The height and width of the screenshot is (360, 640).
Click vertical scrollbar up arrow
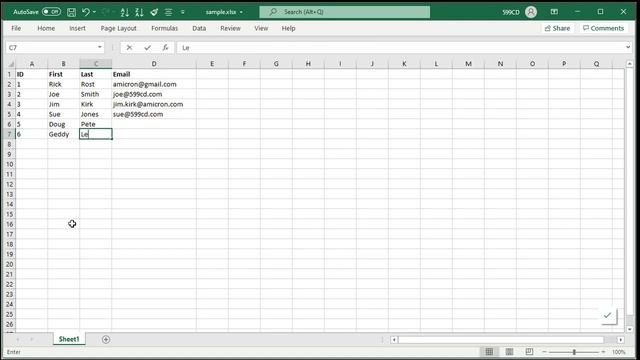click(x=629, y=64)
